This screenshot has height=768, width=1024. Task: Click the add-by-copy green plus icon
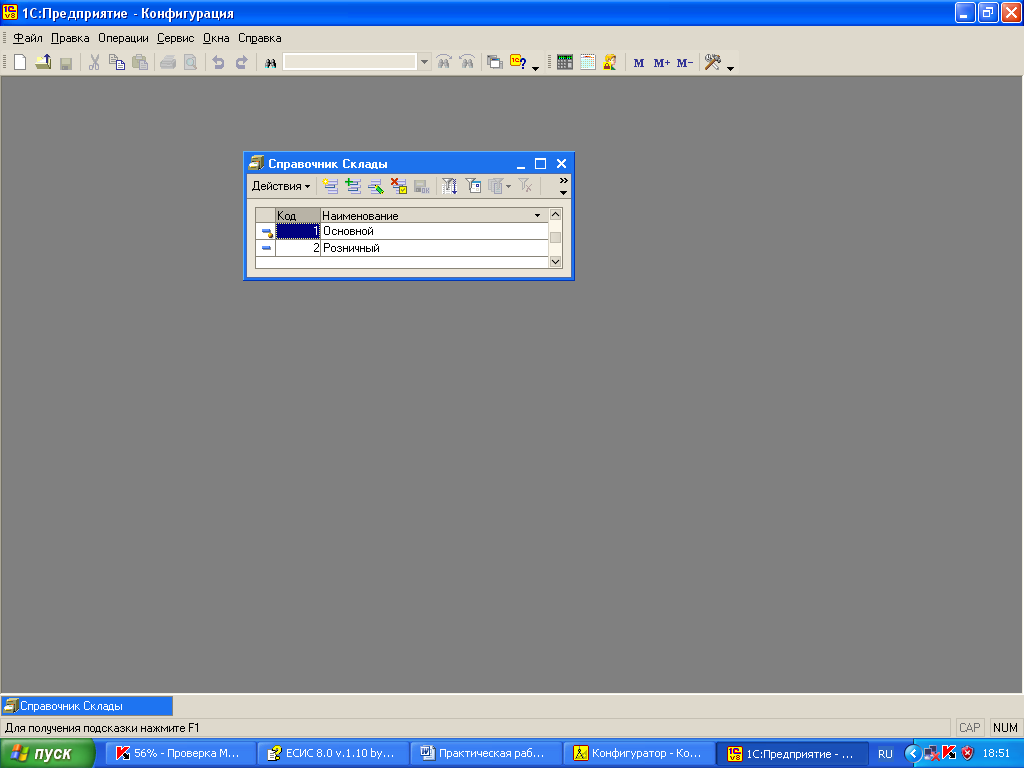(353, 186)
